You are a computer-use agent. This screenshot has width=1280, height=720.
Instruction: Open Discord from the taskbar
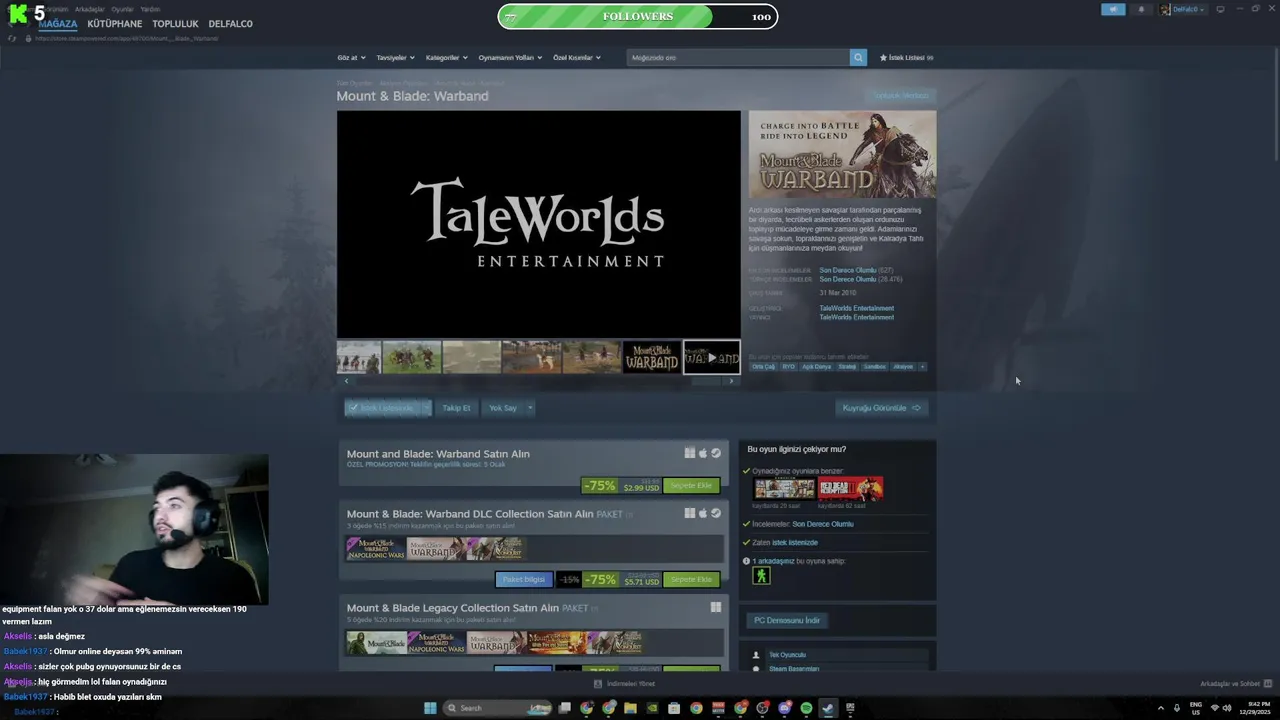[x=784, y=708]
